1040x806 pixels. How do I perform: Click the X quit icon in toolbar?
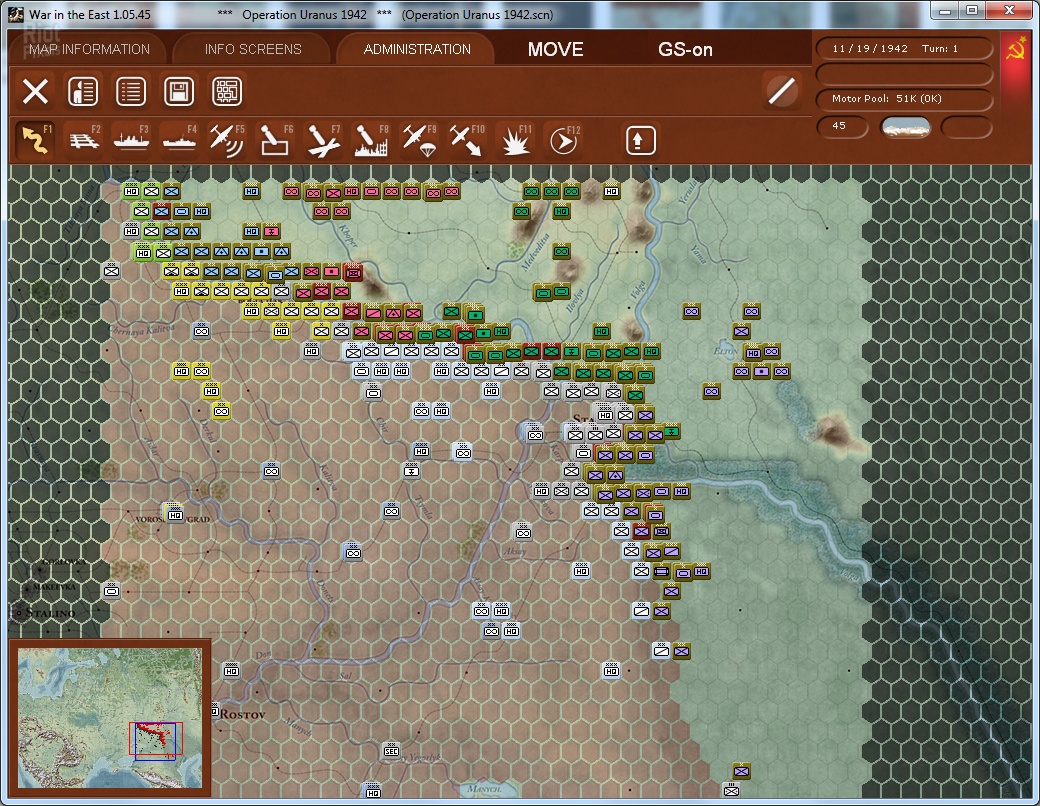(x=35, y=92)
